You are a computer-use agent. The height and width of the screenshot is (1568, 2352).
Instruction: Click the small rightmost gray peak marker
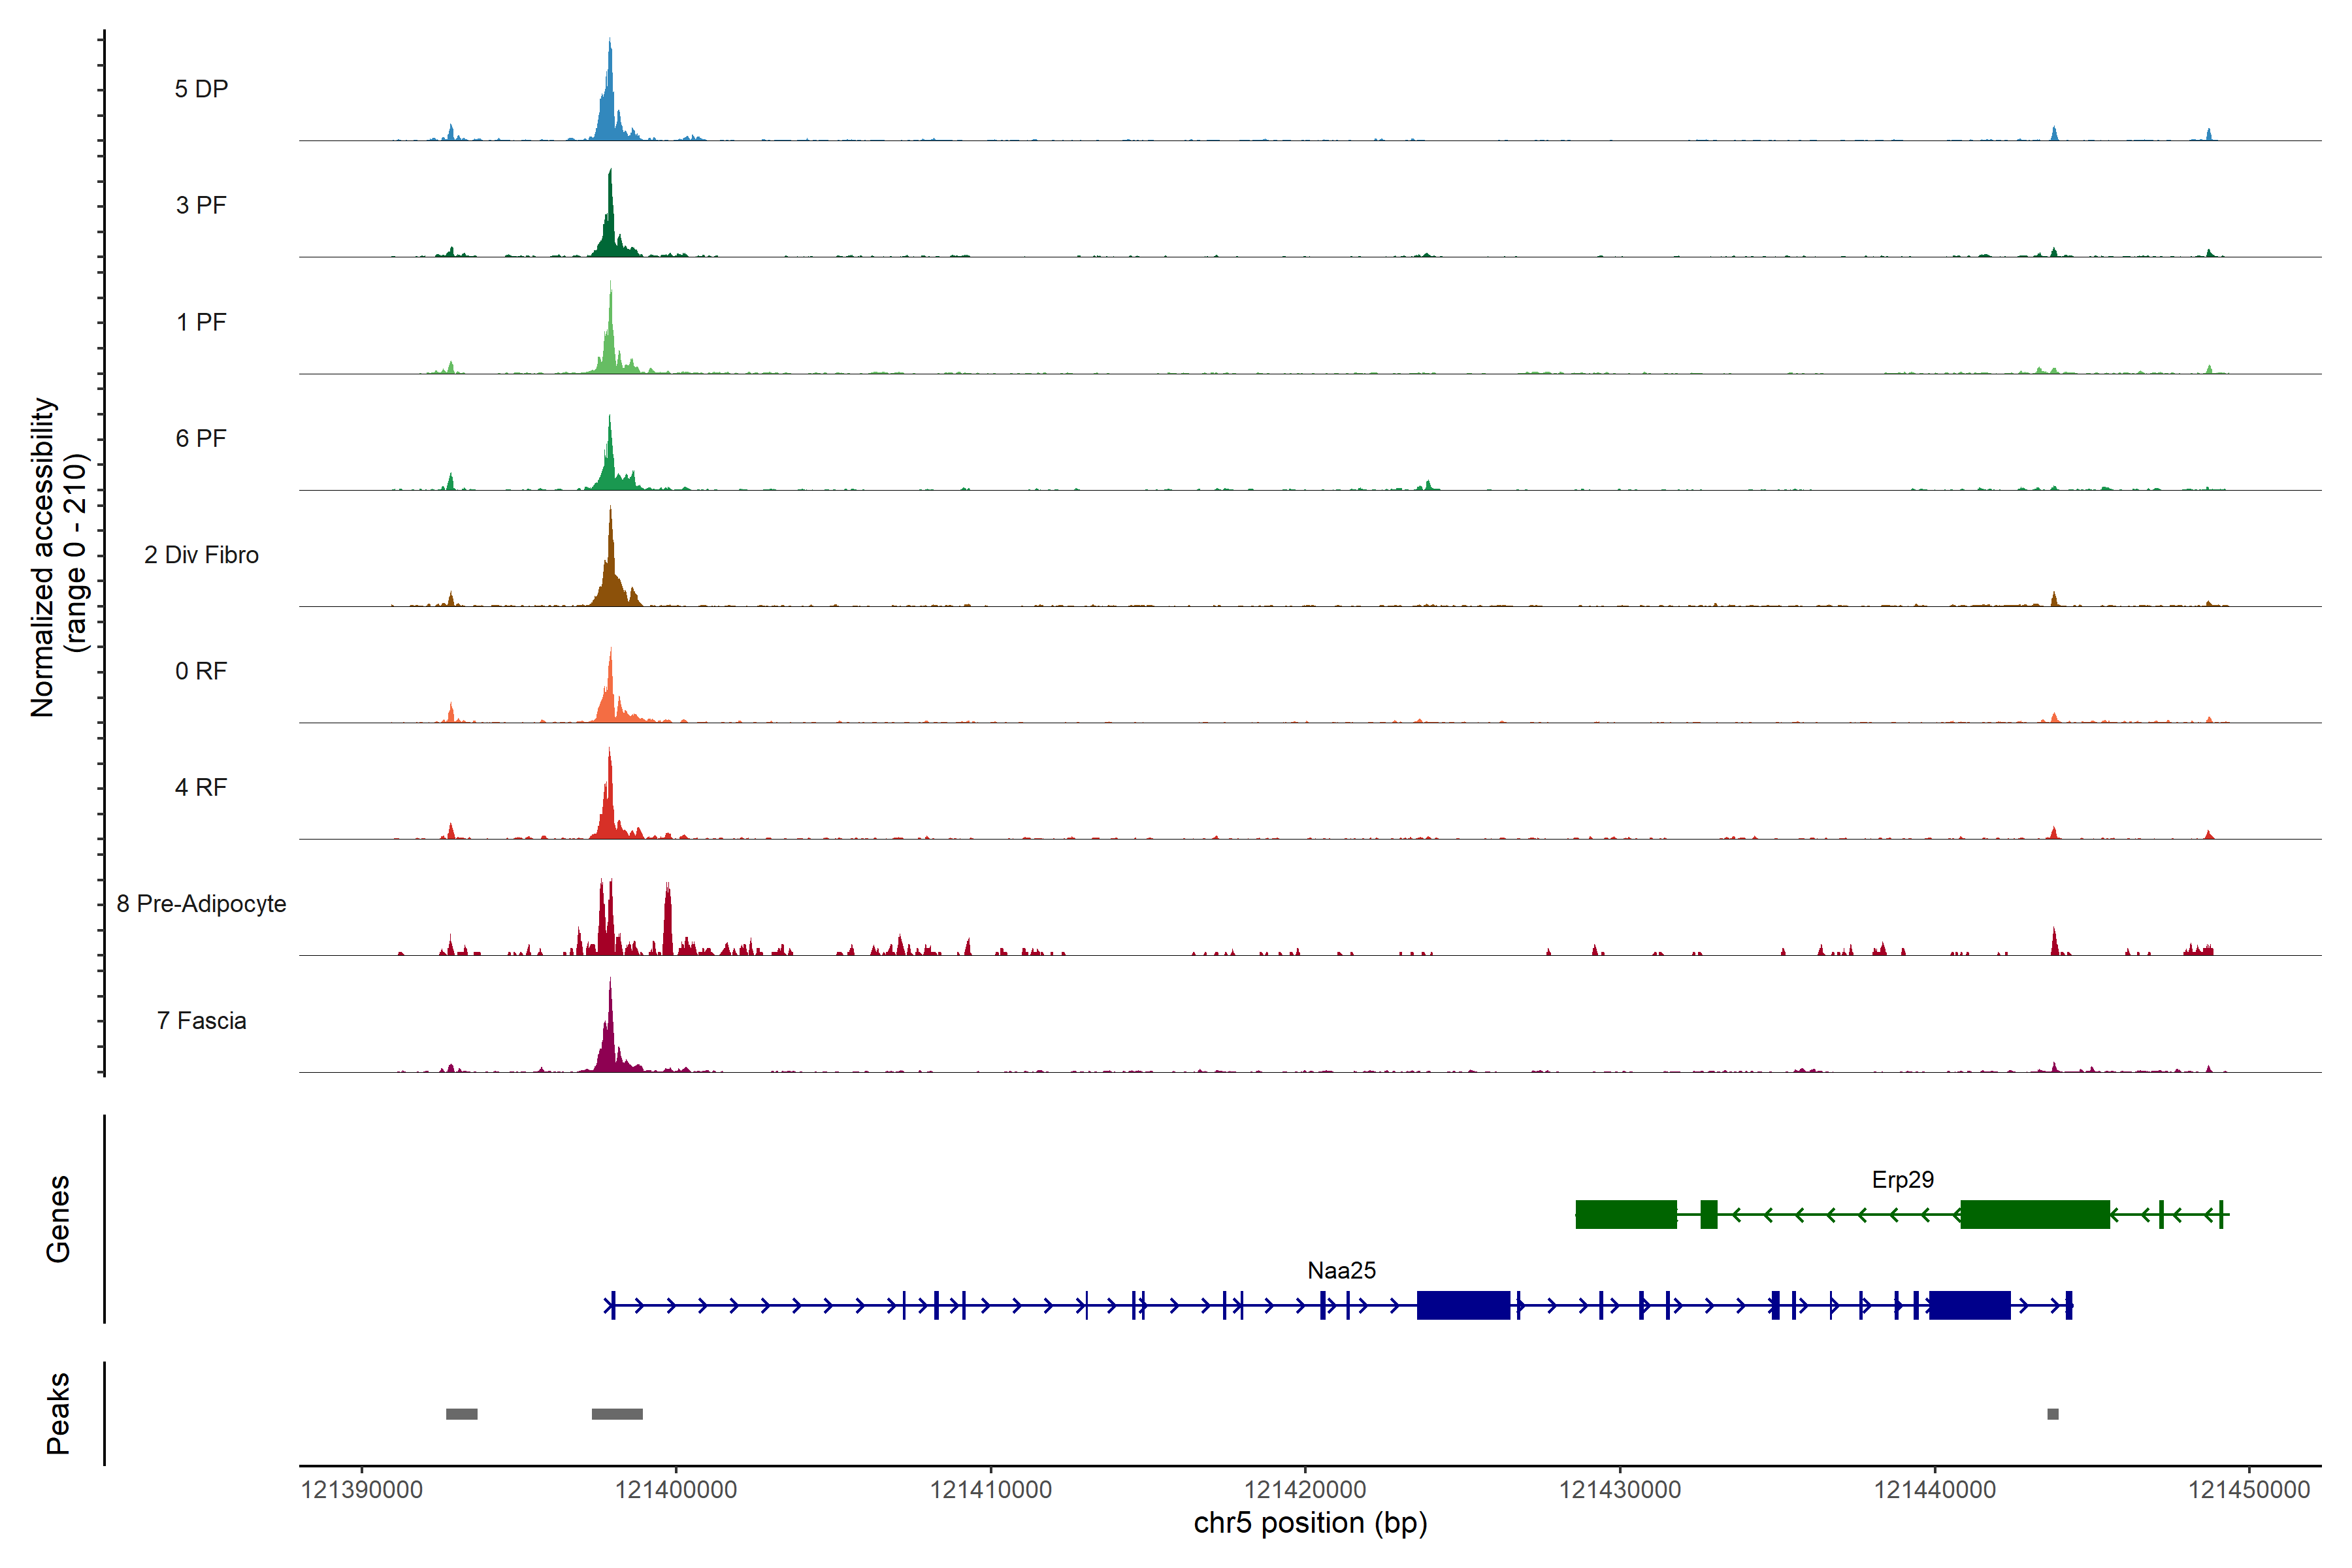(2053, 1414)
